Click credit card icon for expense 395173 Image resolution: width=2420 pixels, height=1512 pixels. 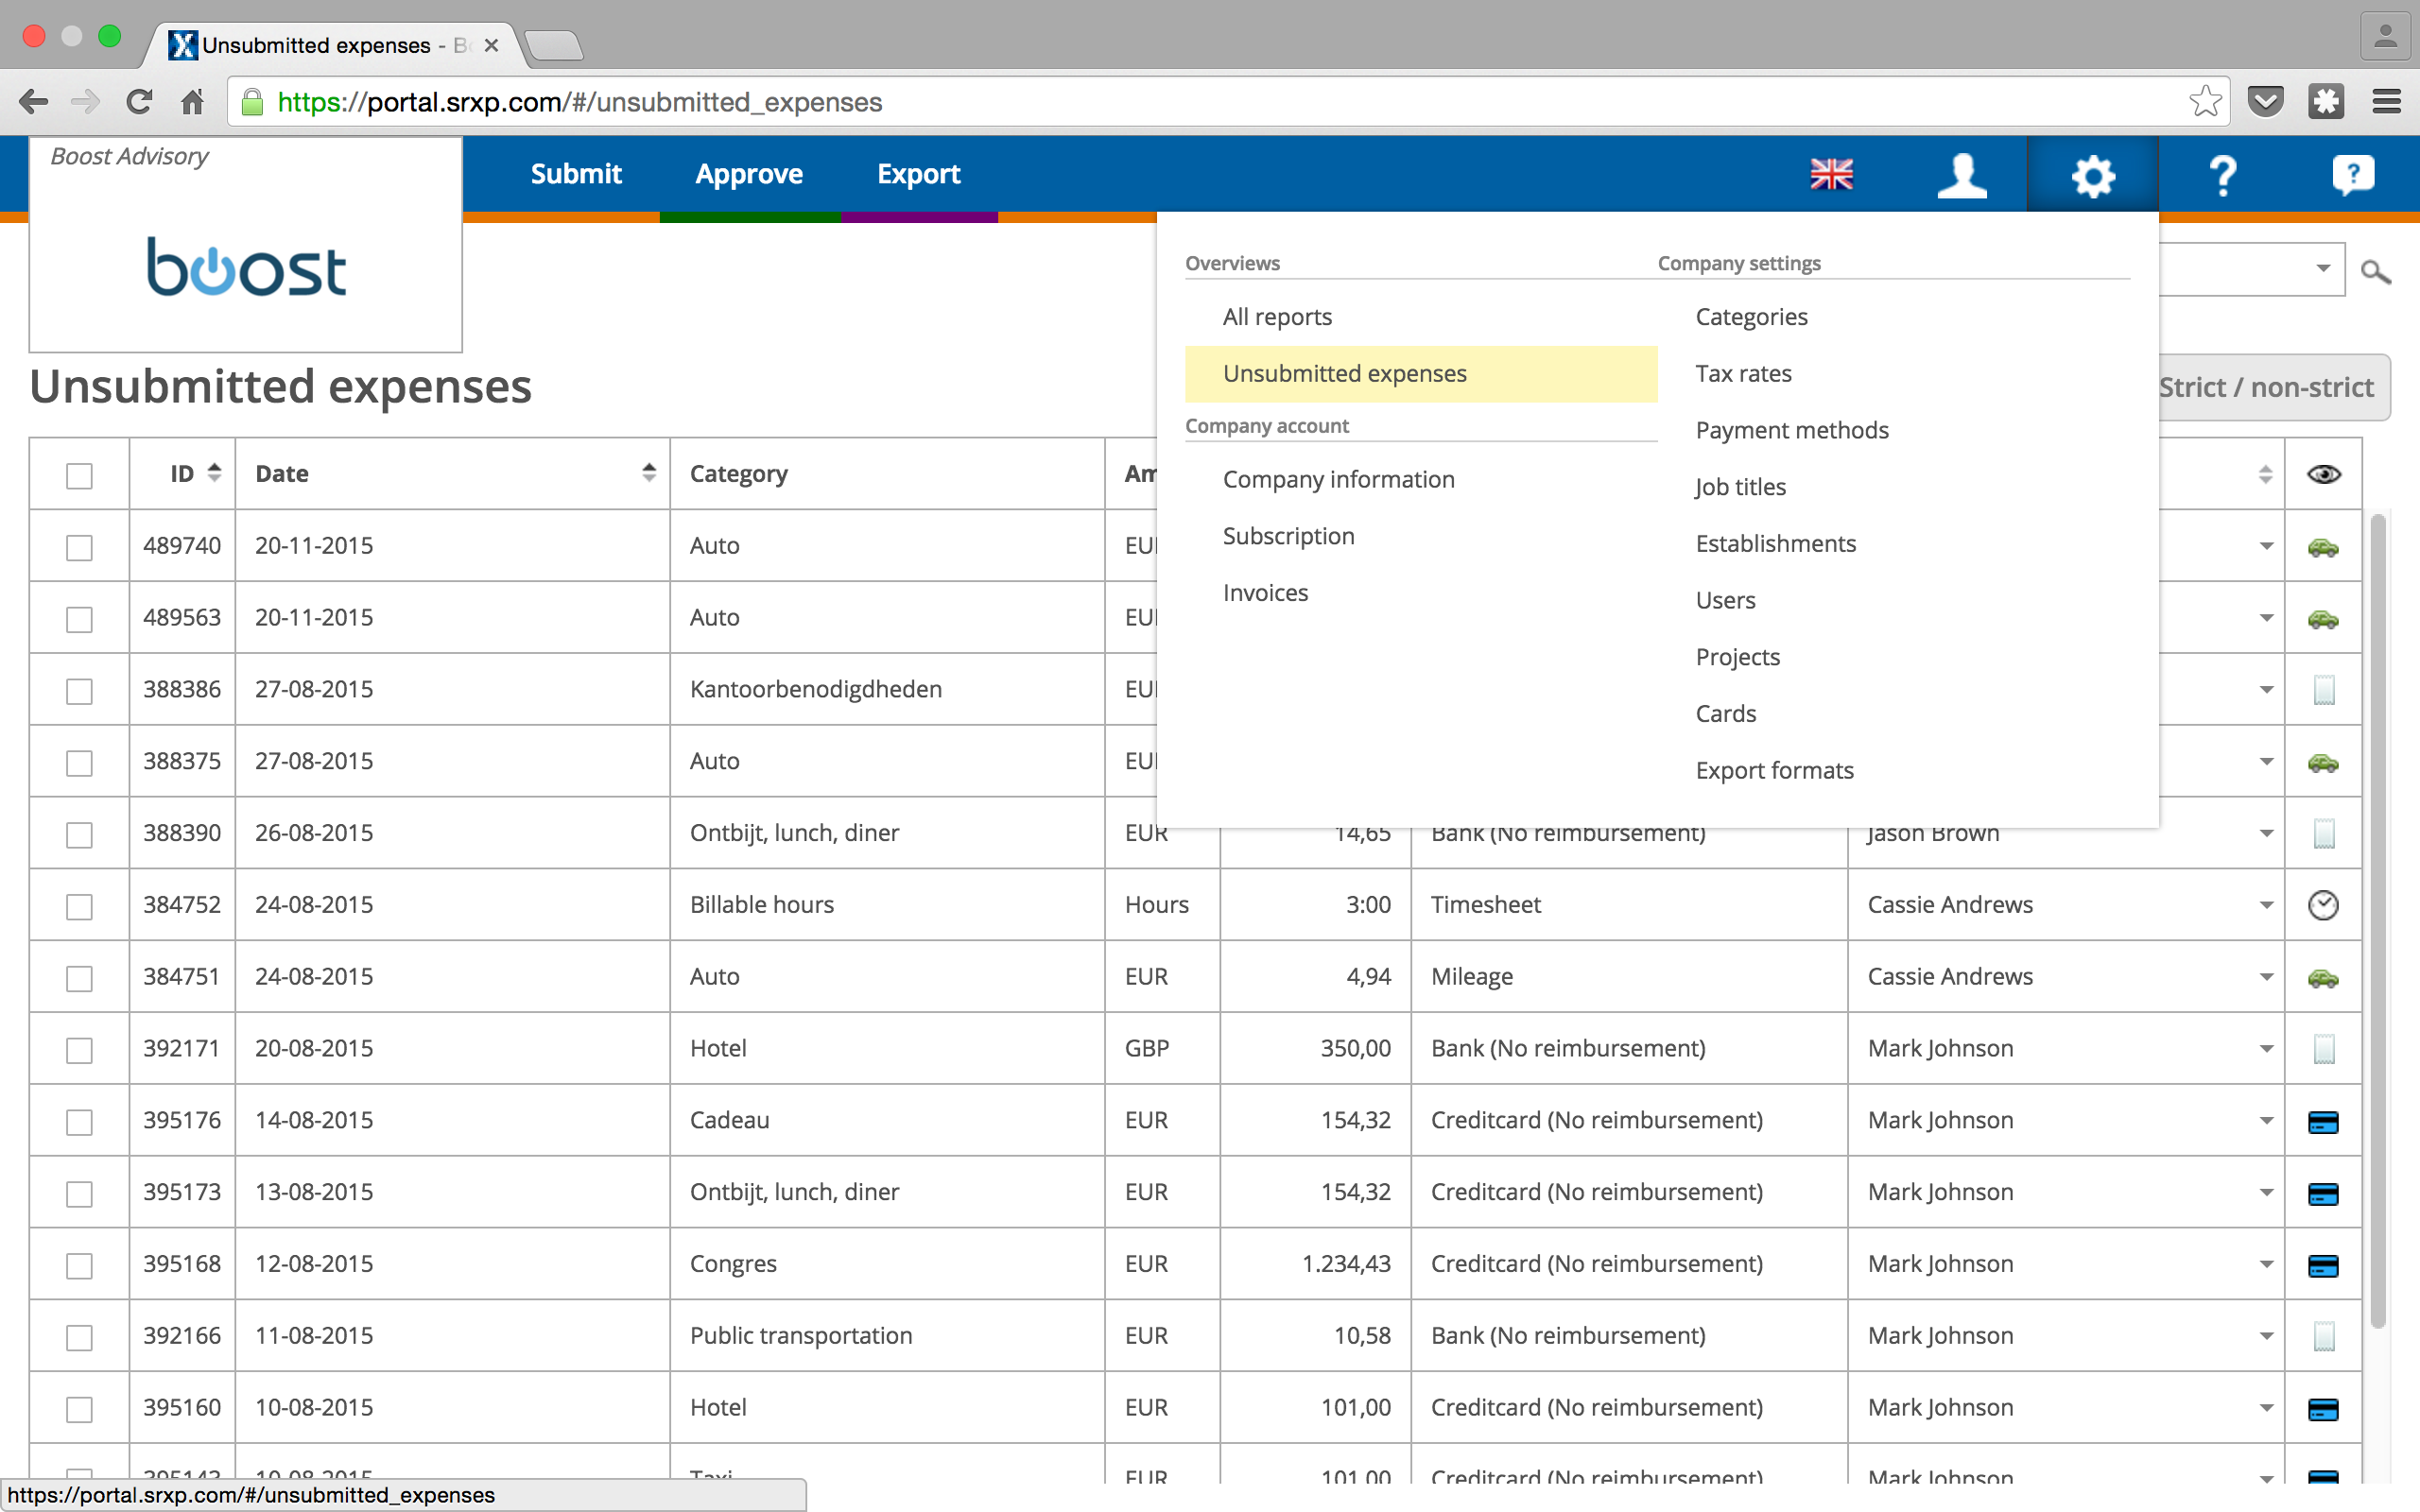[2323, 1193]
